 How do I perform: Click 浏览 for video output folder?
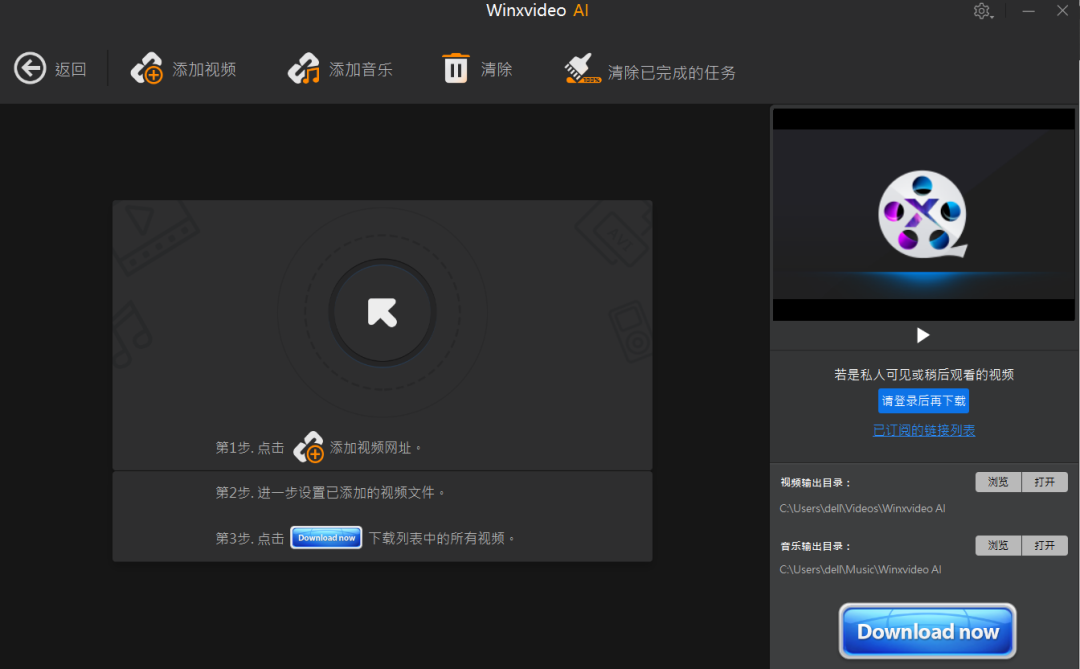pos(998,482)
